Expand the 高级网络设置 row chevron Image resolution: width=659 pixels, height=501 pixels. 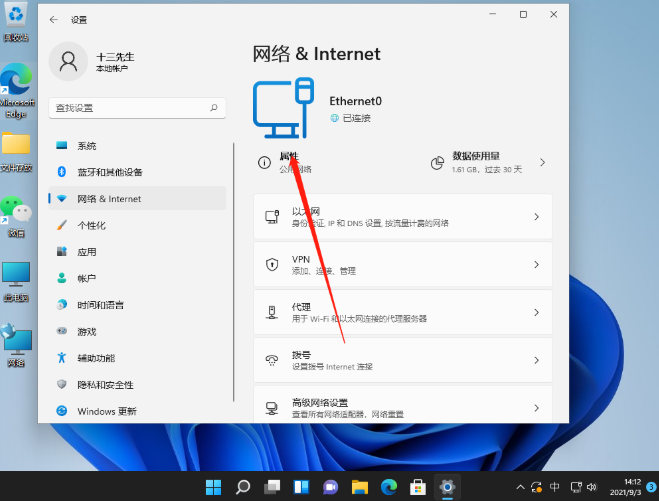coord(537,408)
